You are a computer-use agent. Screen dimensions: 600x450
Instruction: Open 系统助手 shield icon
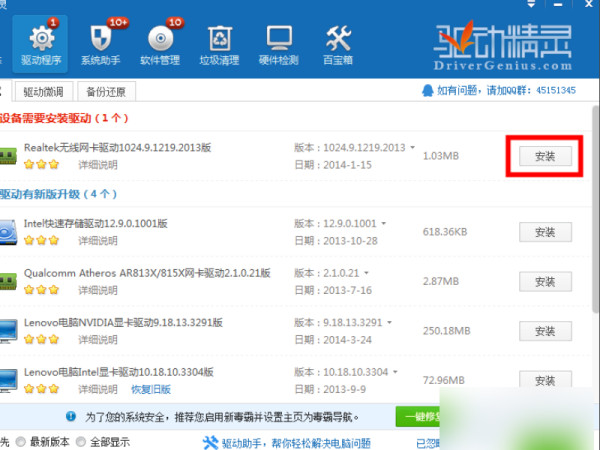pos(101,44)
